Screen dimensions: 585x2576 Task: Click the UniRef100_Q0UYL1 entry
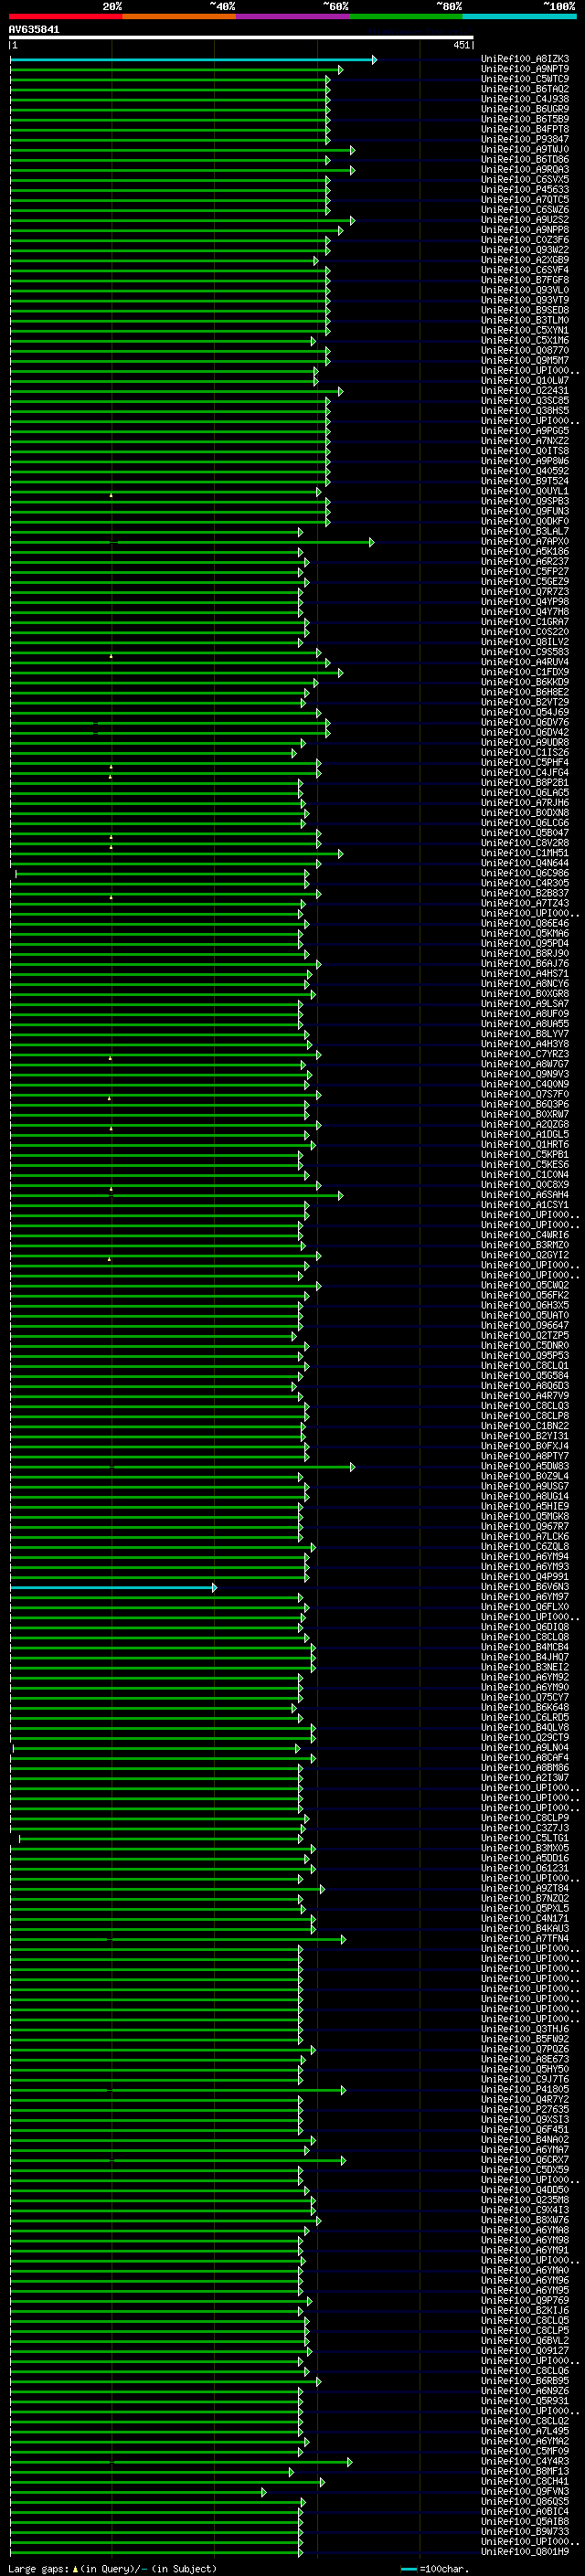point(525,492)
